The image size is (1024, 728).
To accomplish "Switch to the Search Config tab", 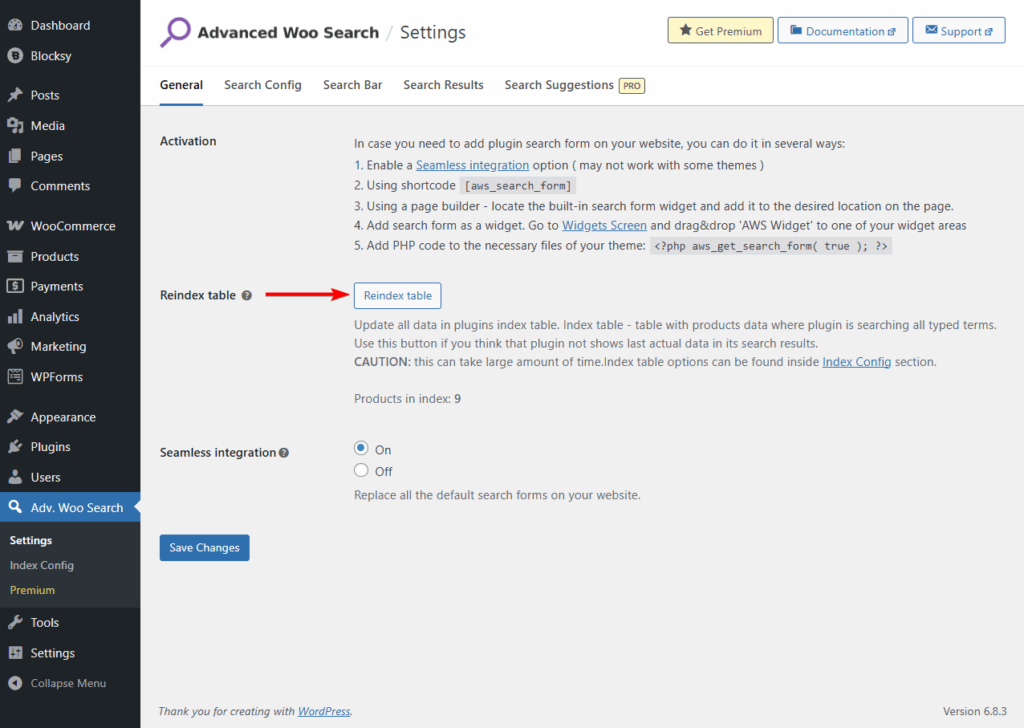I will (262, 85).
